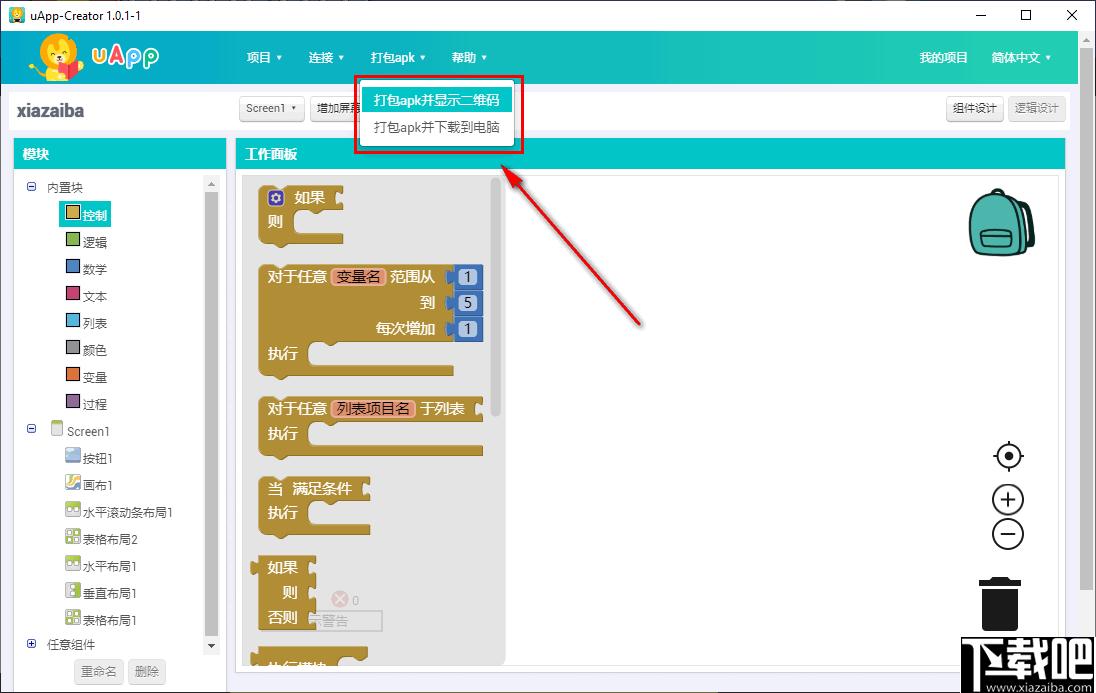Viewport: 1096px width, 693px height.
Task: Select the 表格布局1 icon
Action: (73, 617)
